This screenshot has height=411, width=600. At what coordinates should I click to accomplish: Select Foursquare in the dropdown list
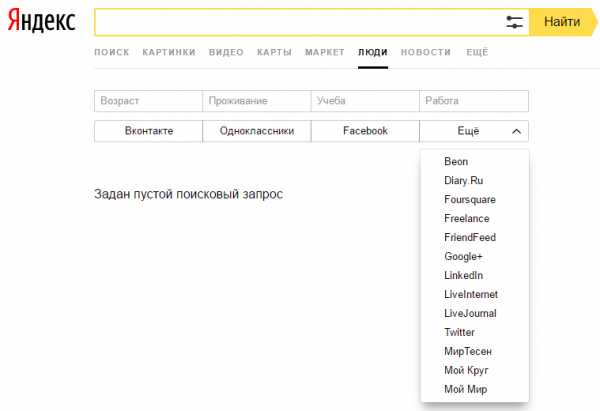click(x=470, y=199)
